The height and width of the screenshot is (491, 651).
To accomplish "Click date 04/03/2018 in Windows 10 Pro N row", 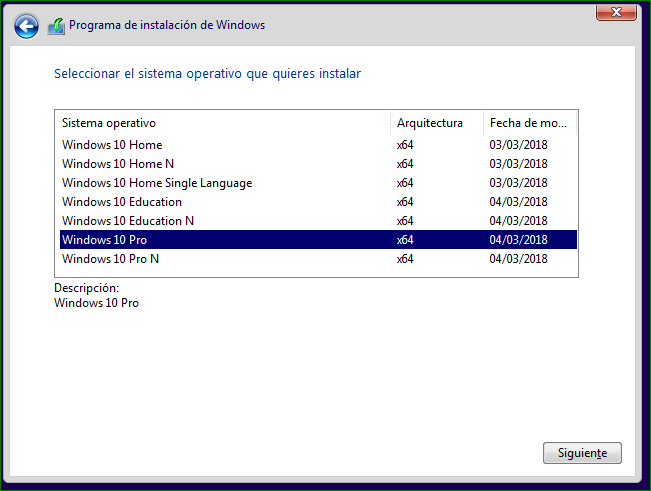I will [518, 259].
